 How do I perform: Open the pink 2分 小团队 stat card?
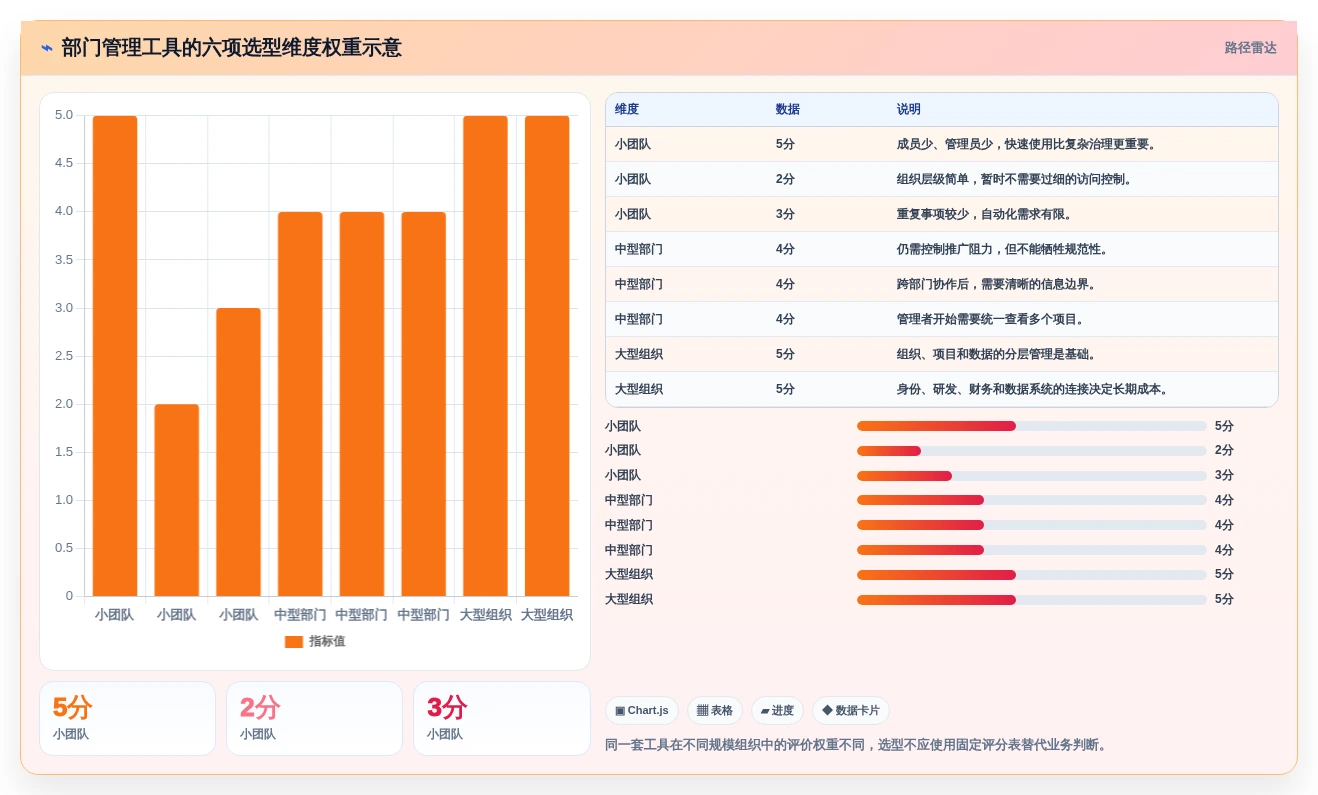point(314,719)
